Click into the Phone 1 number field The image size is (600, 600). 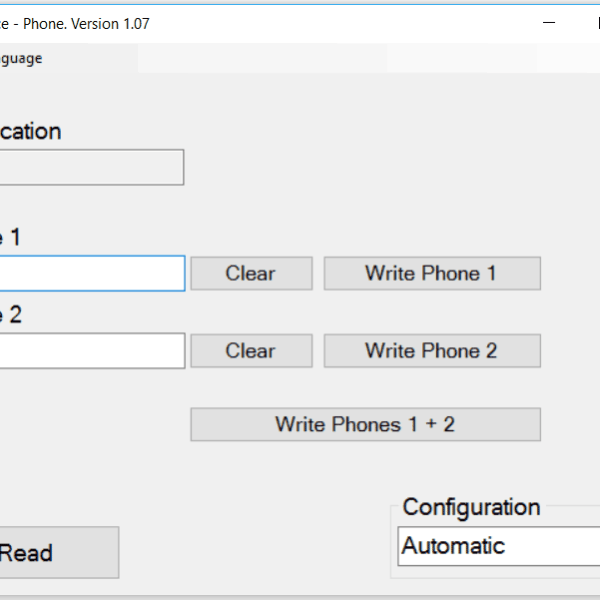tap(92, 274)
